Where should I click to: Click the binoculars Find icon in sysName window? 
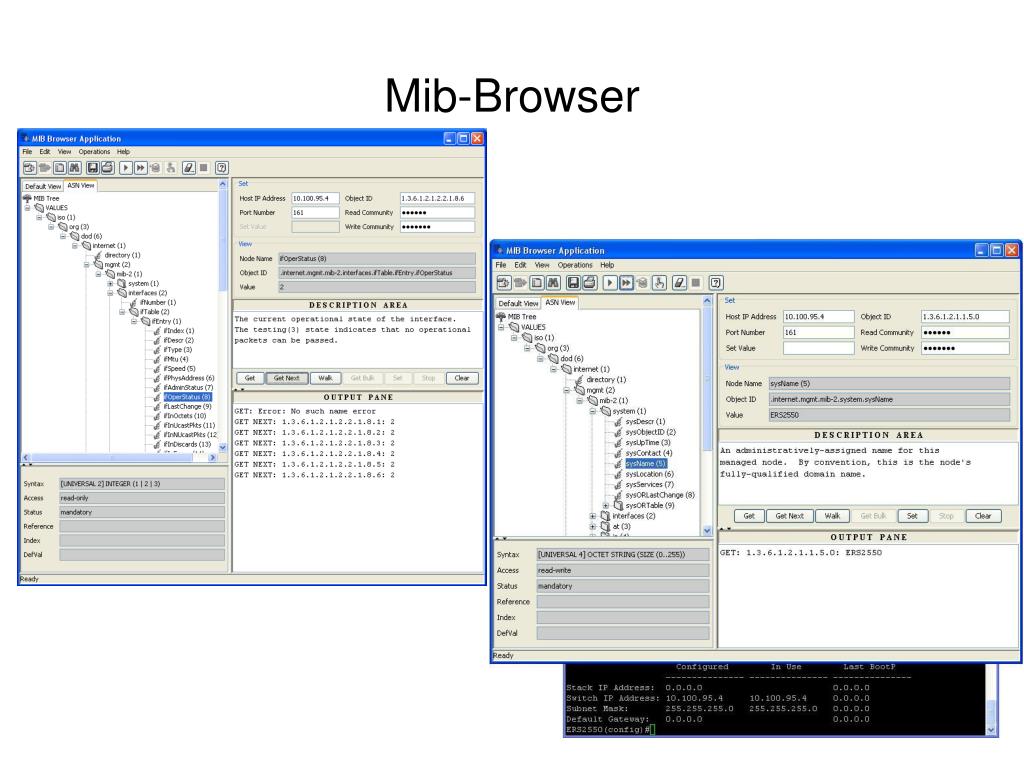pyautogui.click(x=553, y=283)
